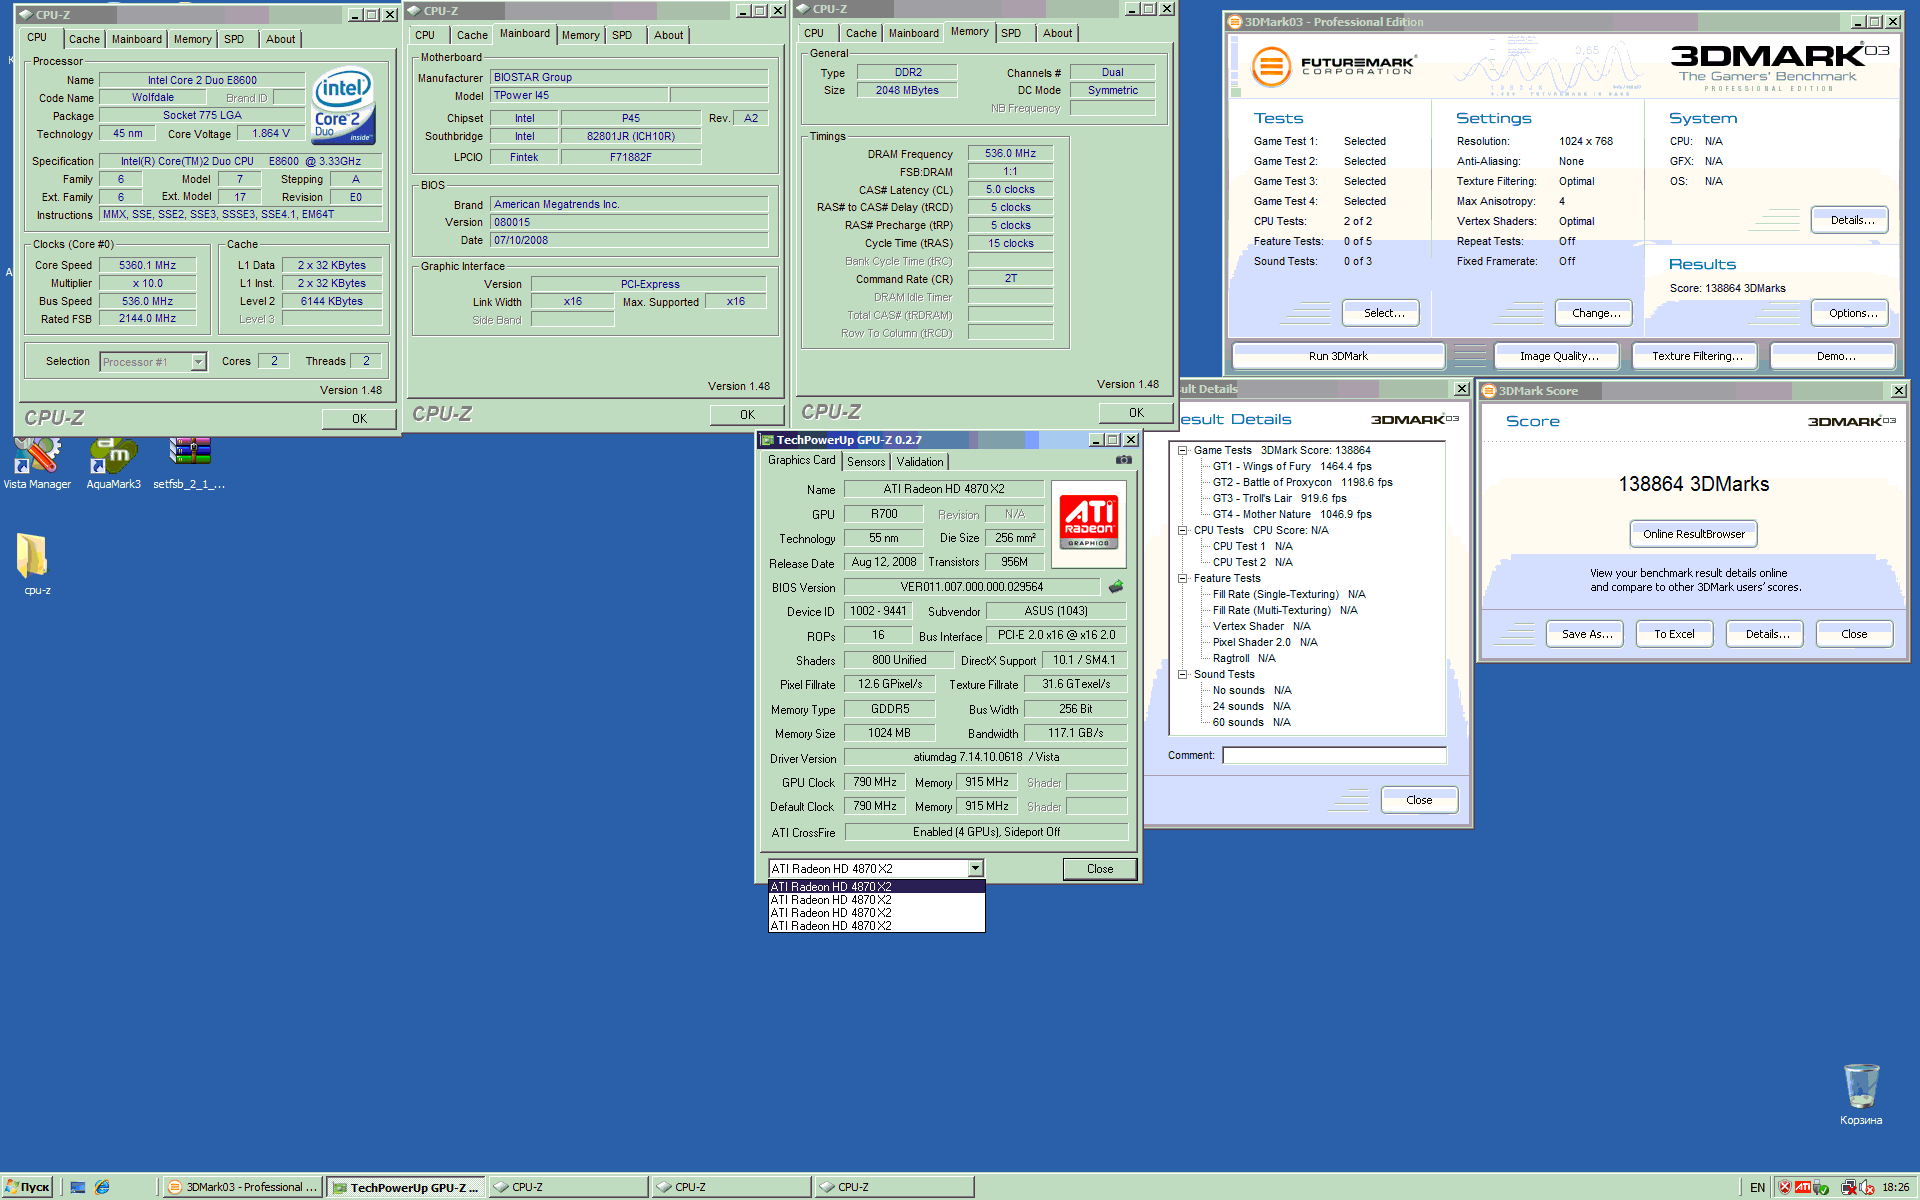The image size is (1920, 1200).
Task: Click the taskbar clock showing 18:26
Action: click(x=1895, y=1188)
